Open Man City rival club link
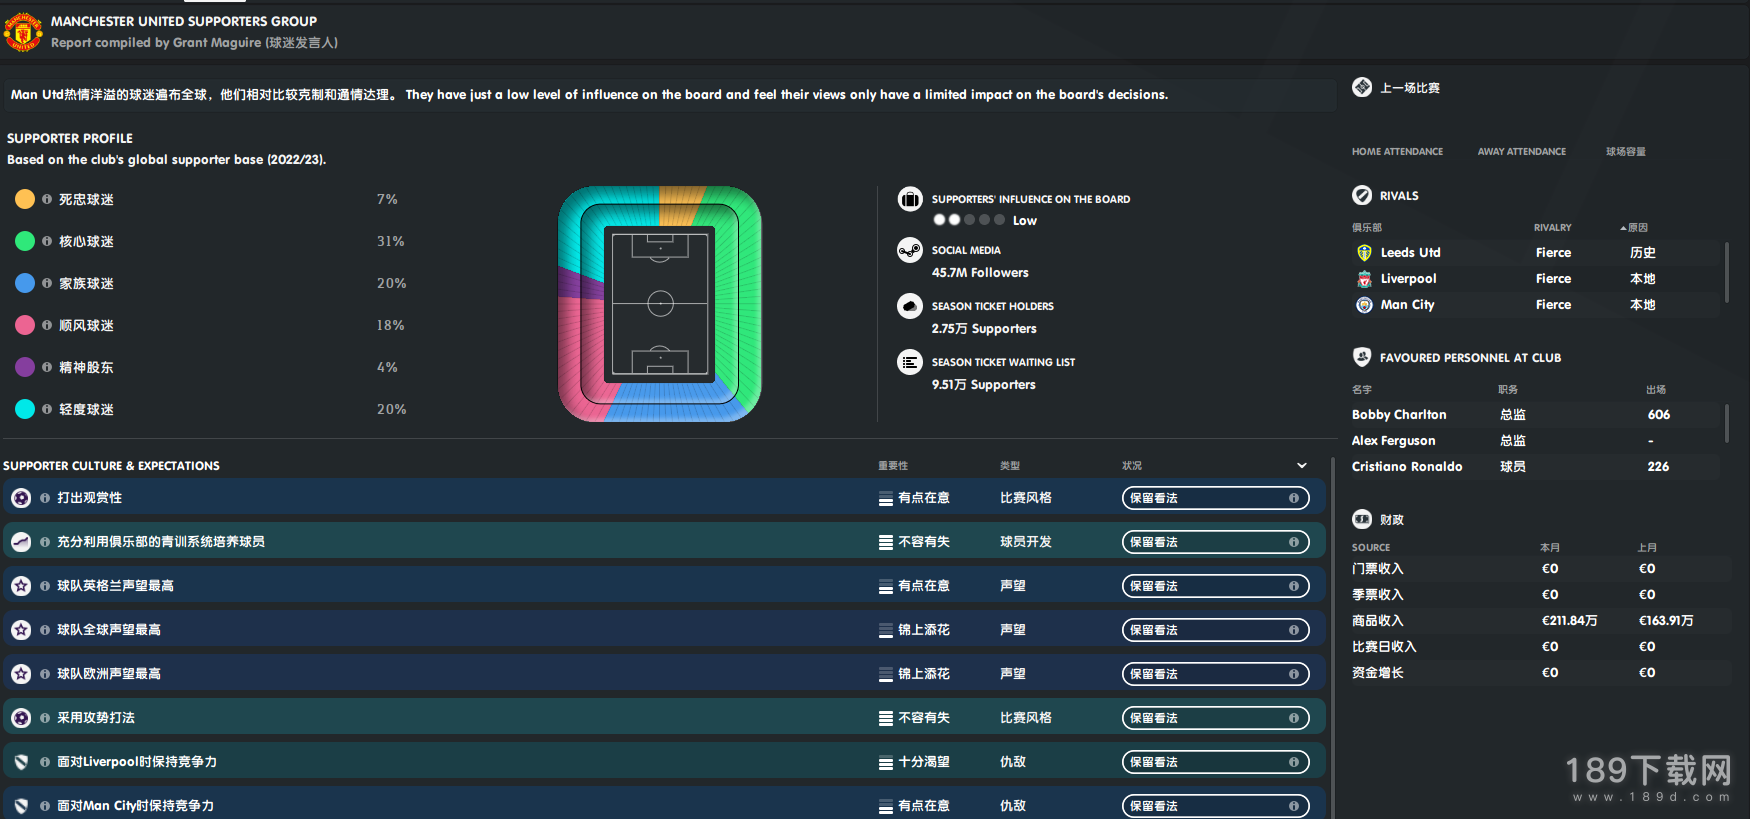 [1408, 305]
